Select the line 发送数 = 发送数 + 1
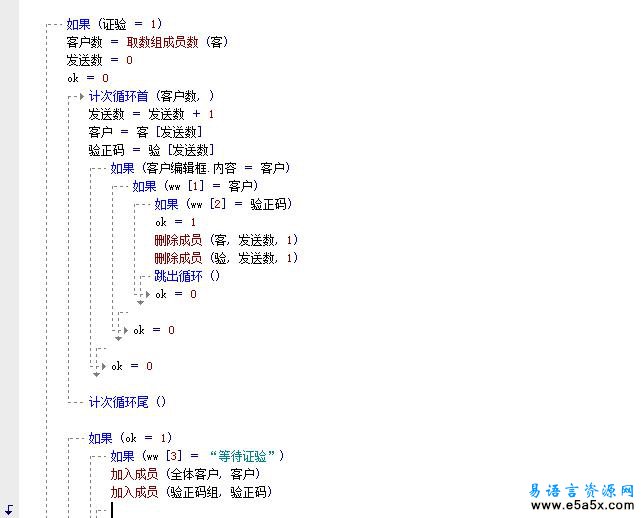643x518 pixels. tap(151, 114)
